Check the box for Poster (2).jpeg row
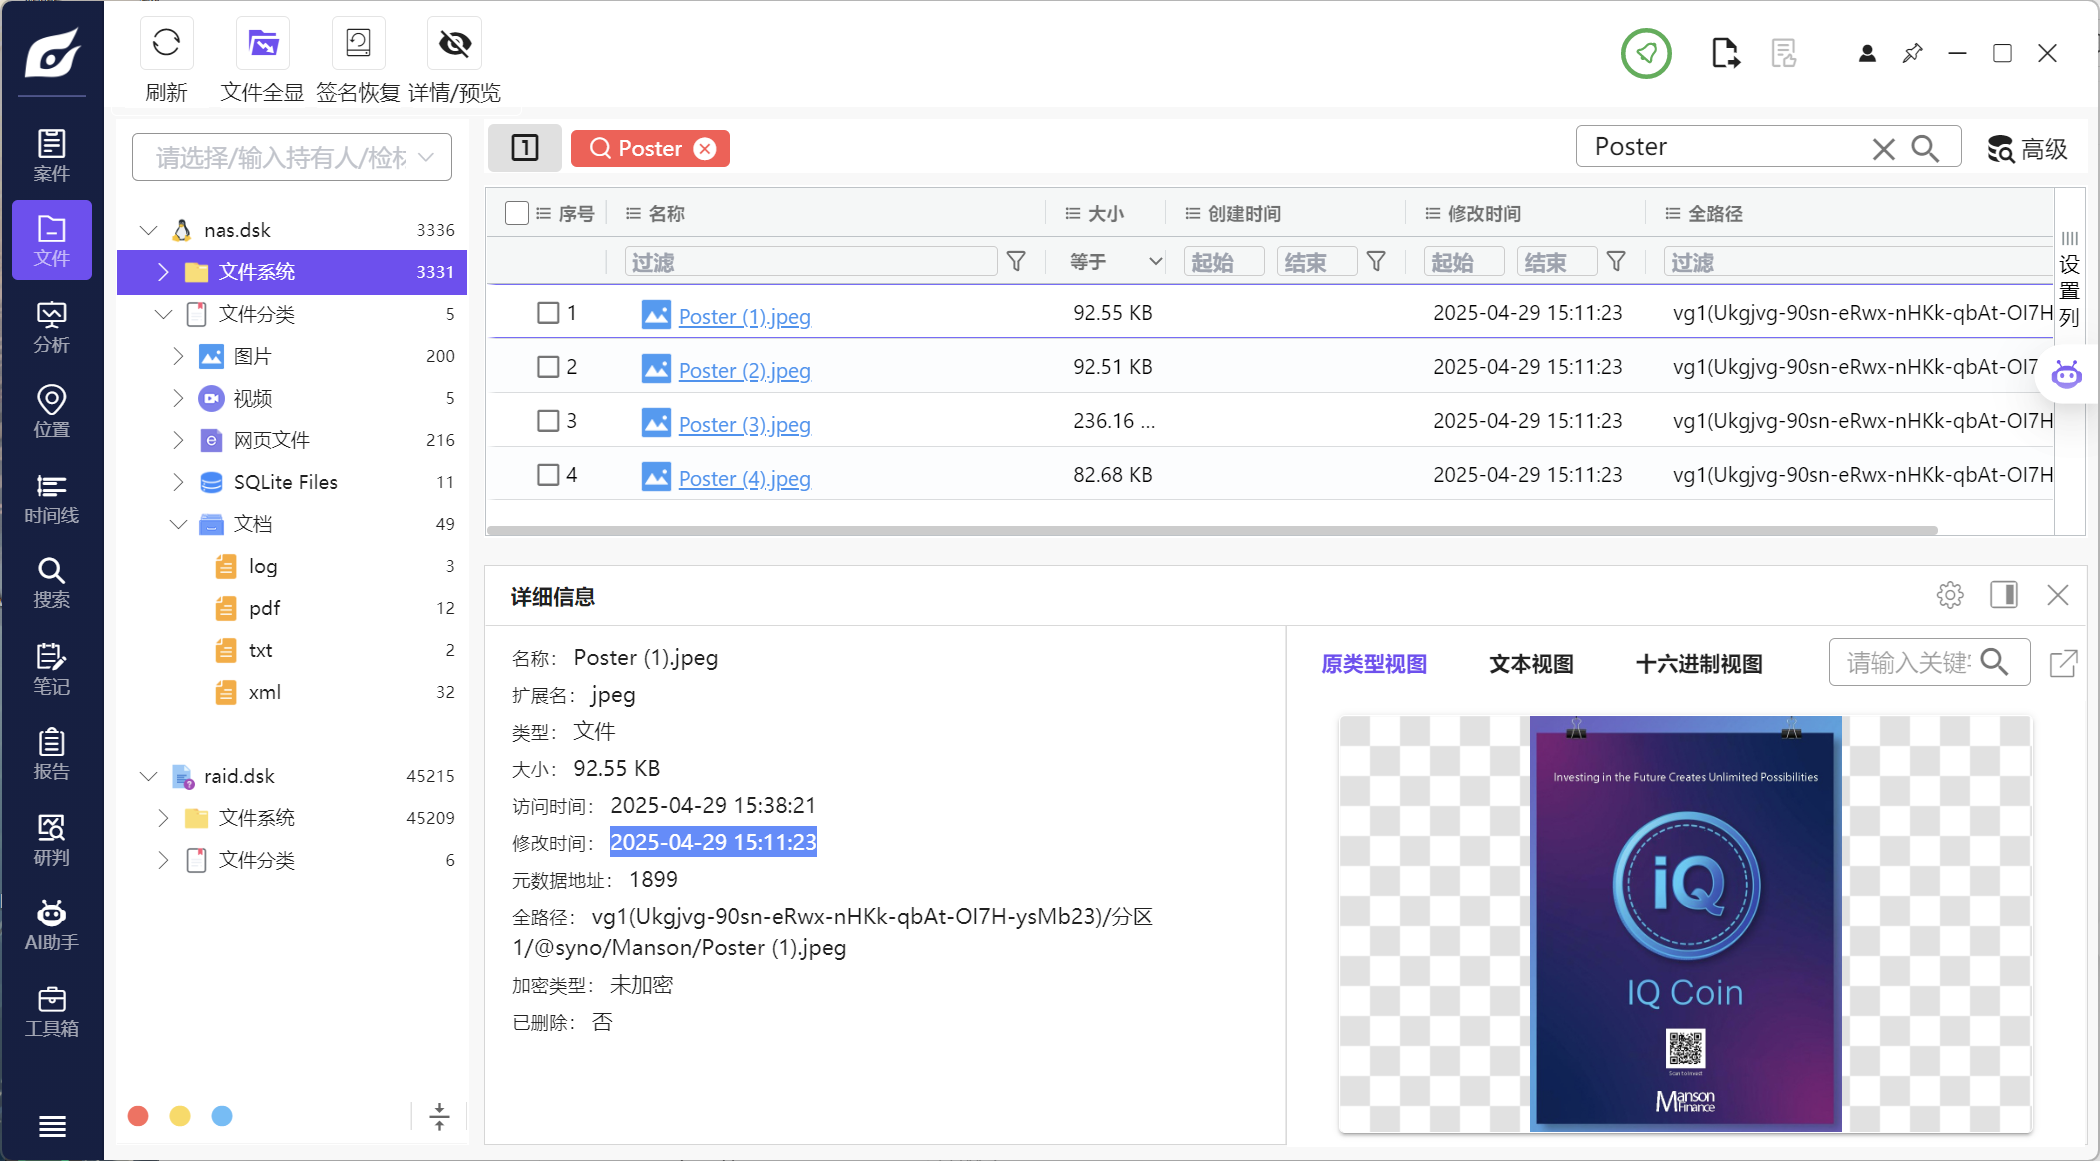The height and width of the screenshot is (1161, 2100). pyautogui.click(x=548, y=367)
